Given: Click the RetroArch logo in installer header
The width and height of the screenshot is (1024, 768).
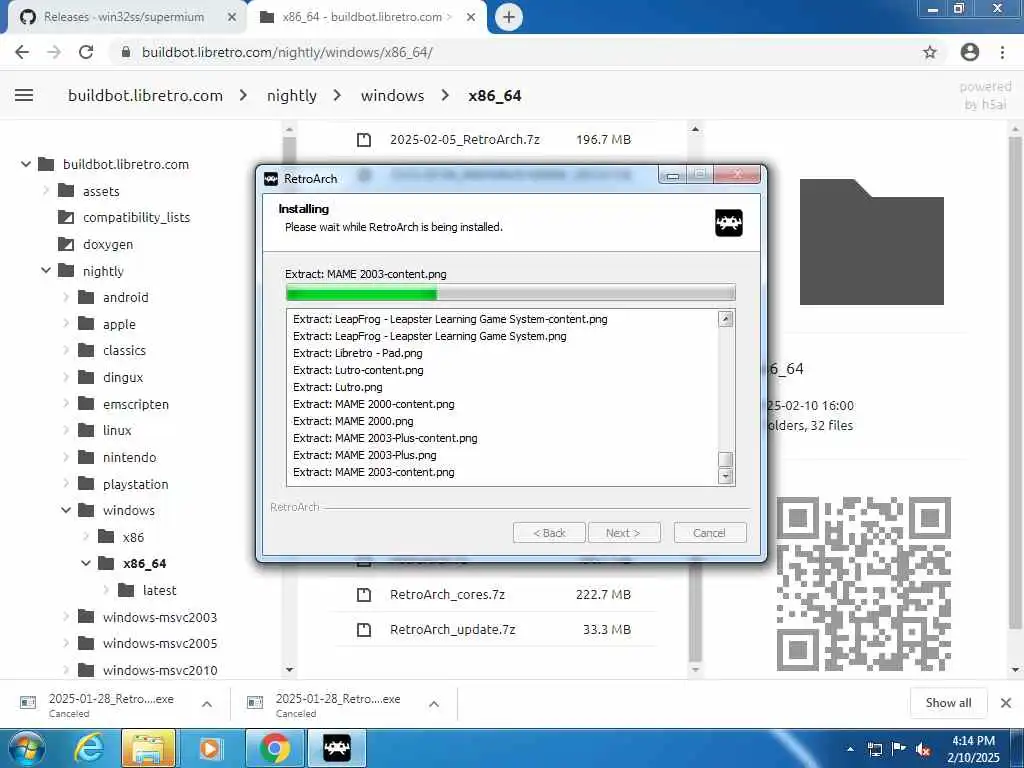Looking at the screenshot, I should tap(729, 223).
